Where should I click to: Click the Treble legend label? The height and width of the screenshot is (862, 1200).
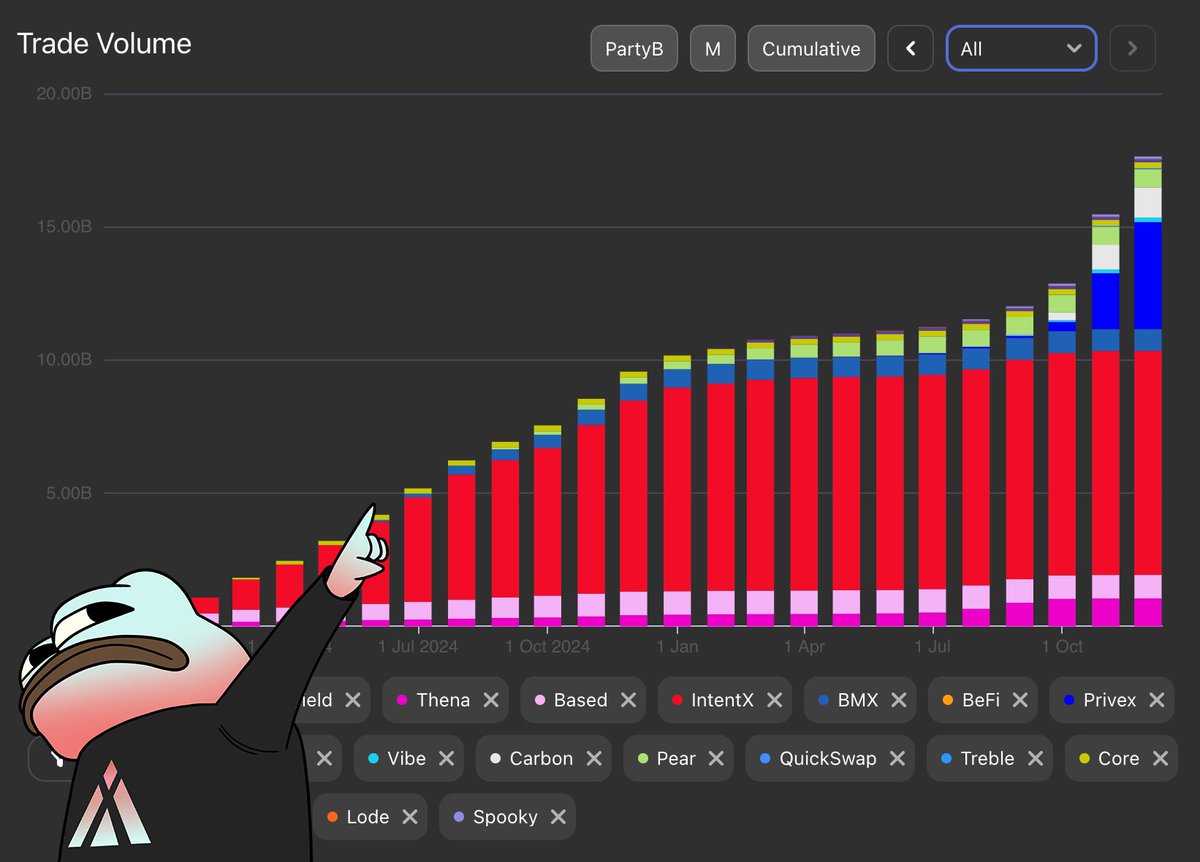(x=987, y=759)
